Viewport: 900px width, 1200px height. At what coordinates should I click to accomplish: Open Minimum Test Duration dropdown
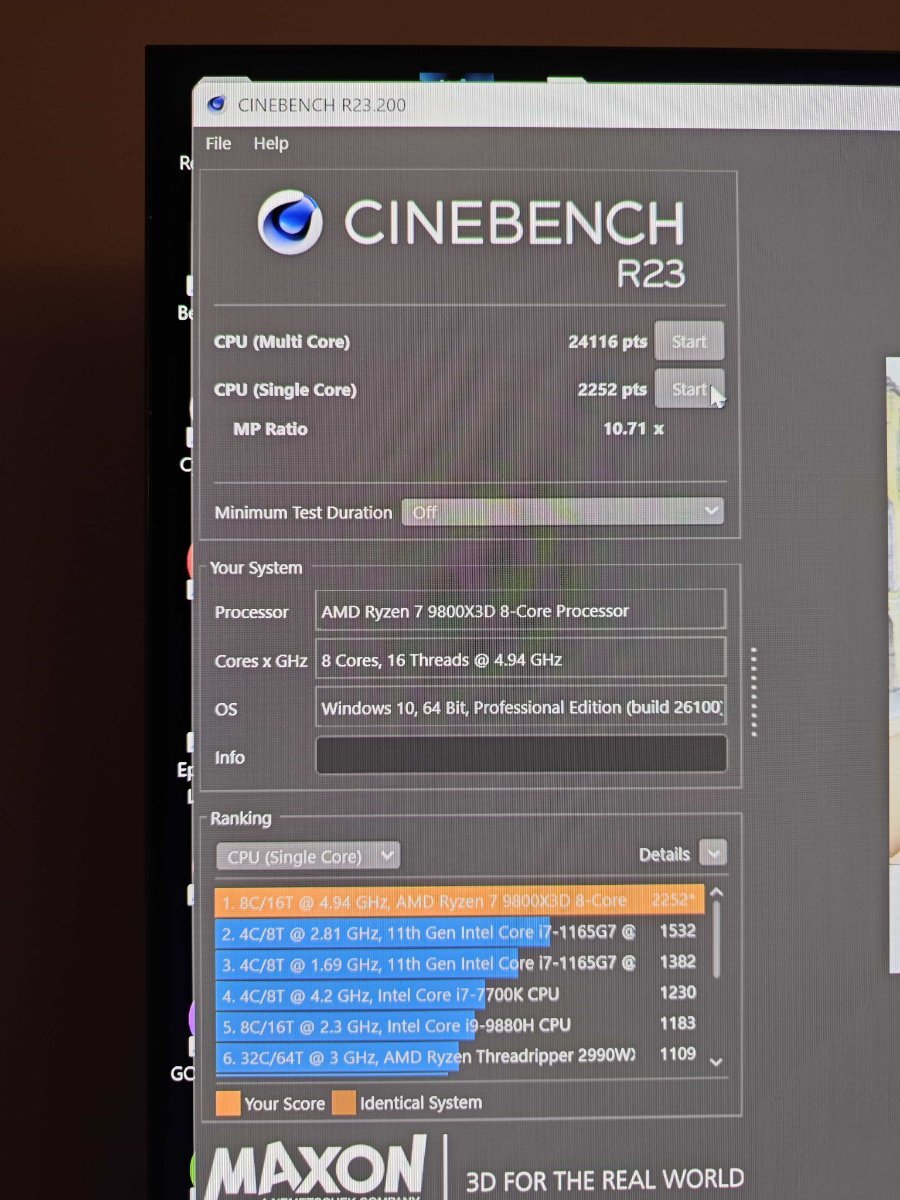[x=562, y=512]
